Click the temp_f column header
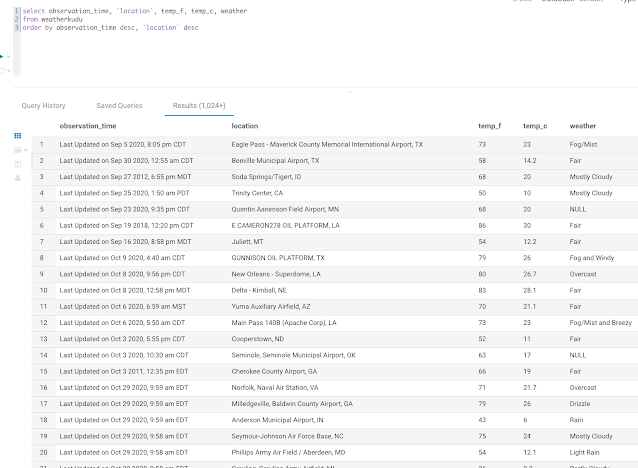The image size is (638, 468). pos(491,126)
